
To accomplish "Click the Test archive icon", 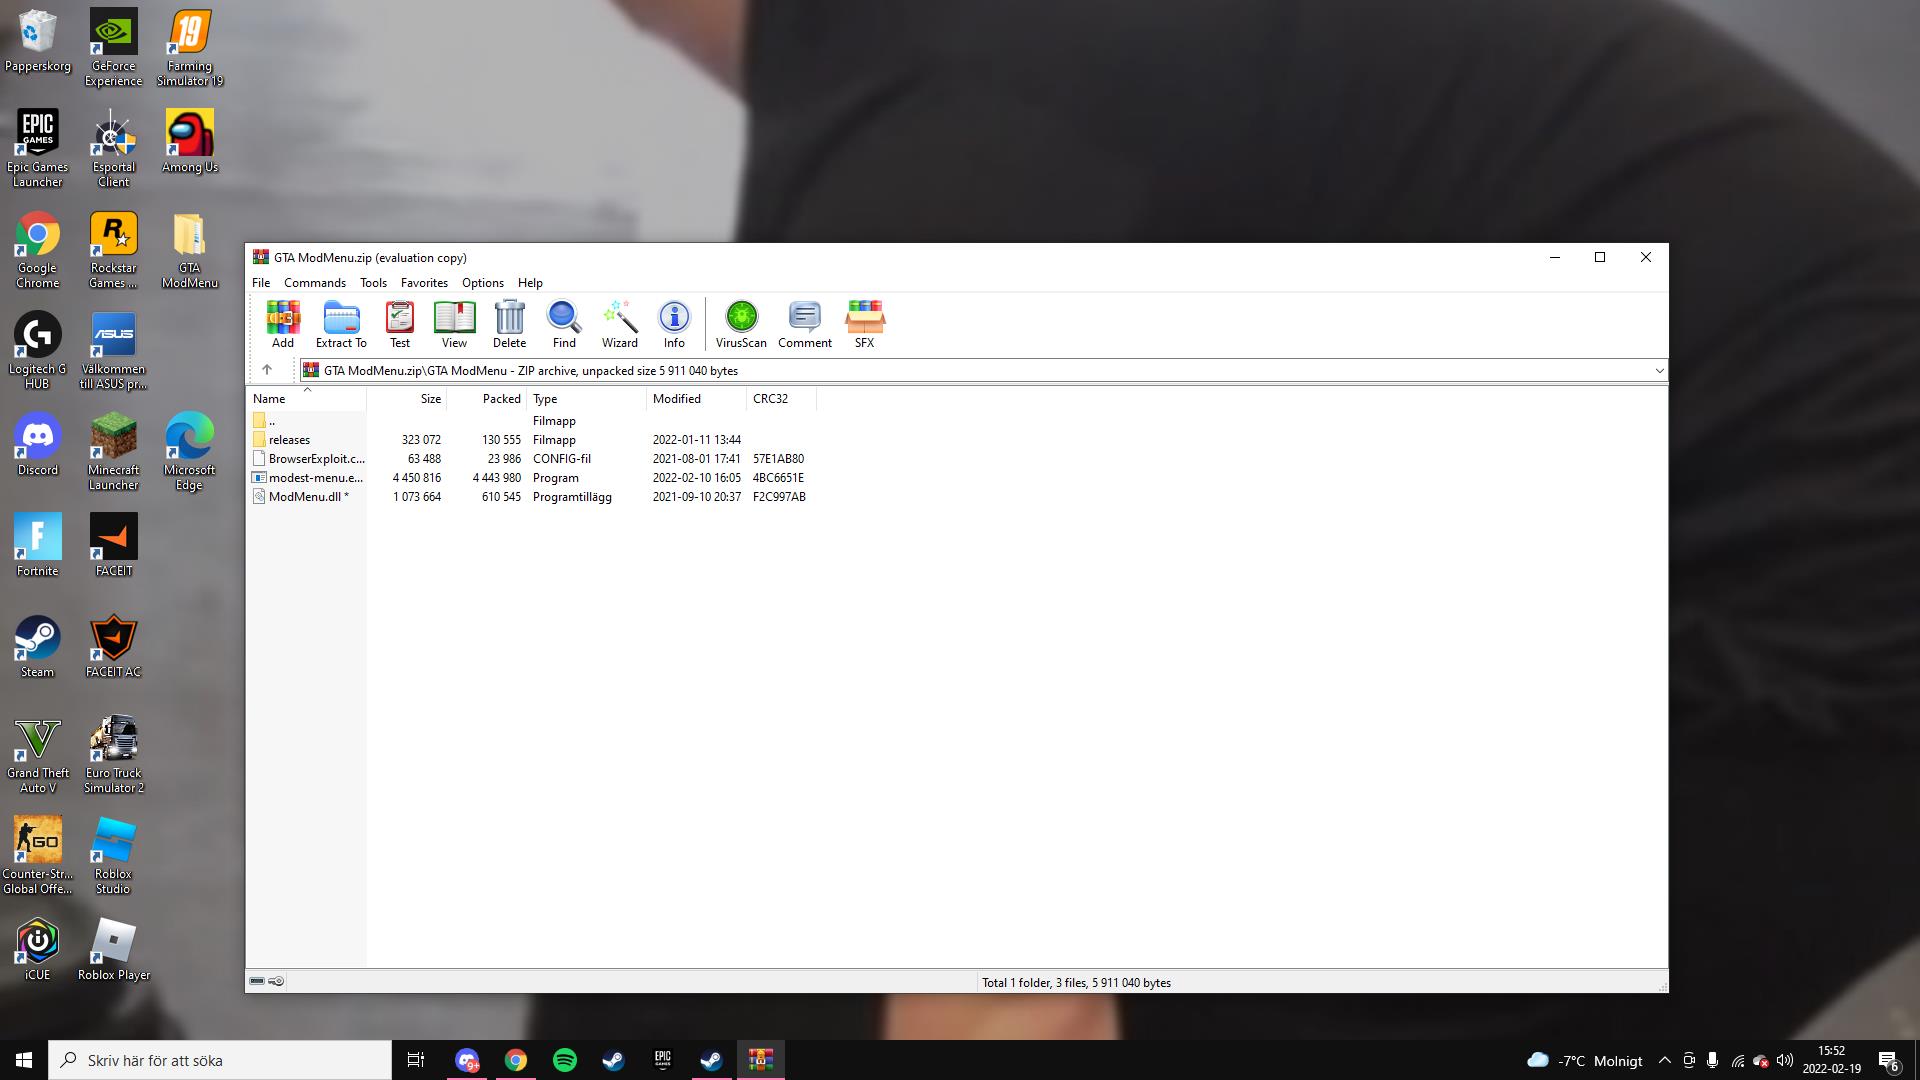I will pyautogui.click(x=400, y=323).
